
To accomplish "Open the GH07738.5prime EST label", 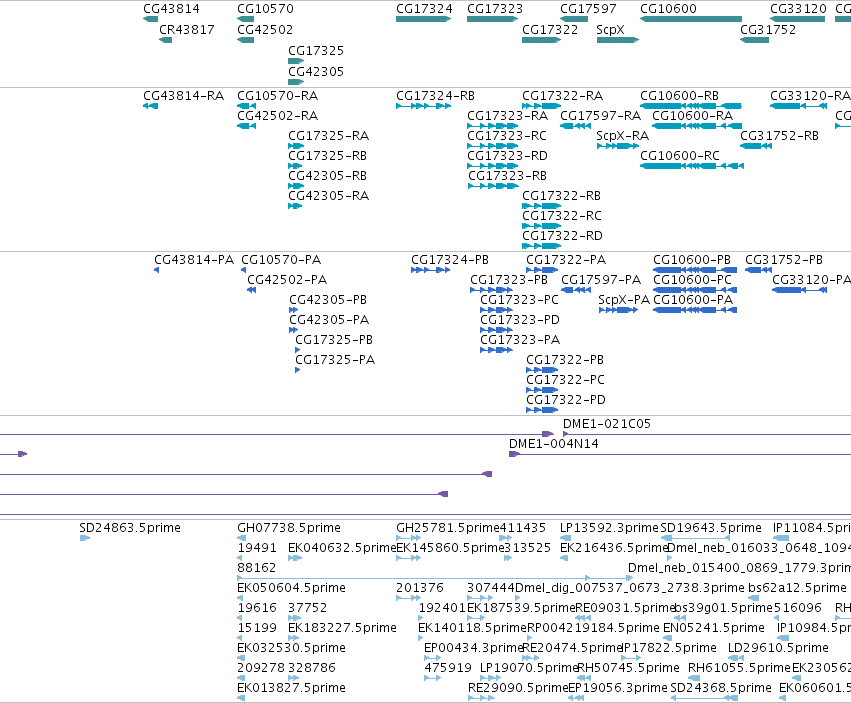I will (289, 528).
